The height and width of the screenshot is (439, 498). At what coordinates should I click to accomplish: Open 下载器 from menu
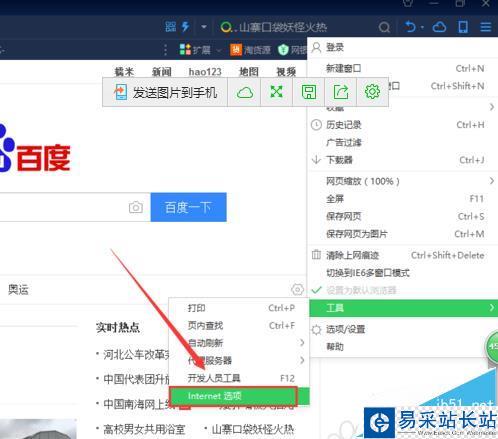(x=402, y=160)
